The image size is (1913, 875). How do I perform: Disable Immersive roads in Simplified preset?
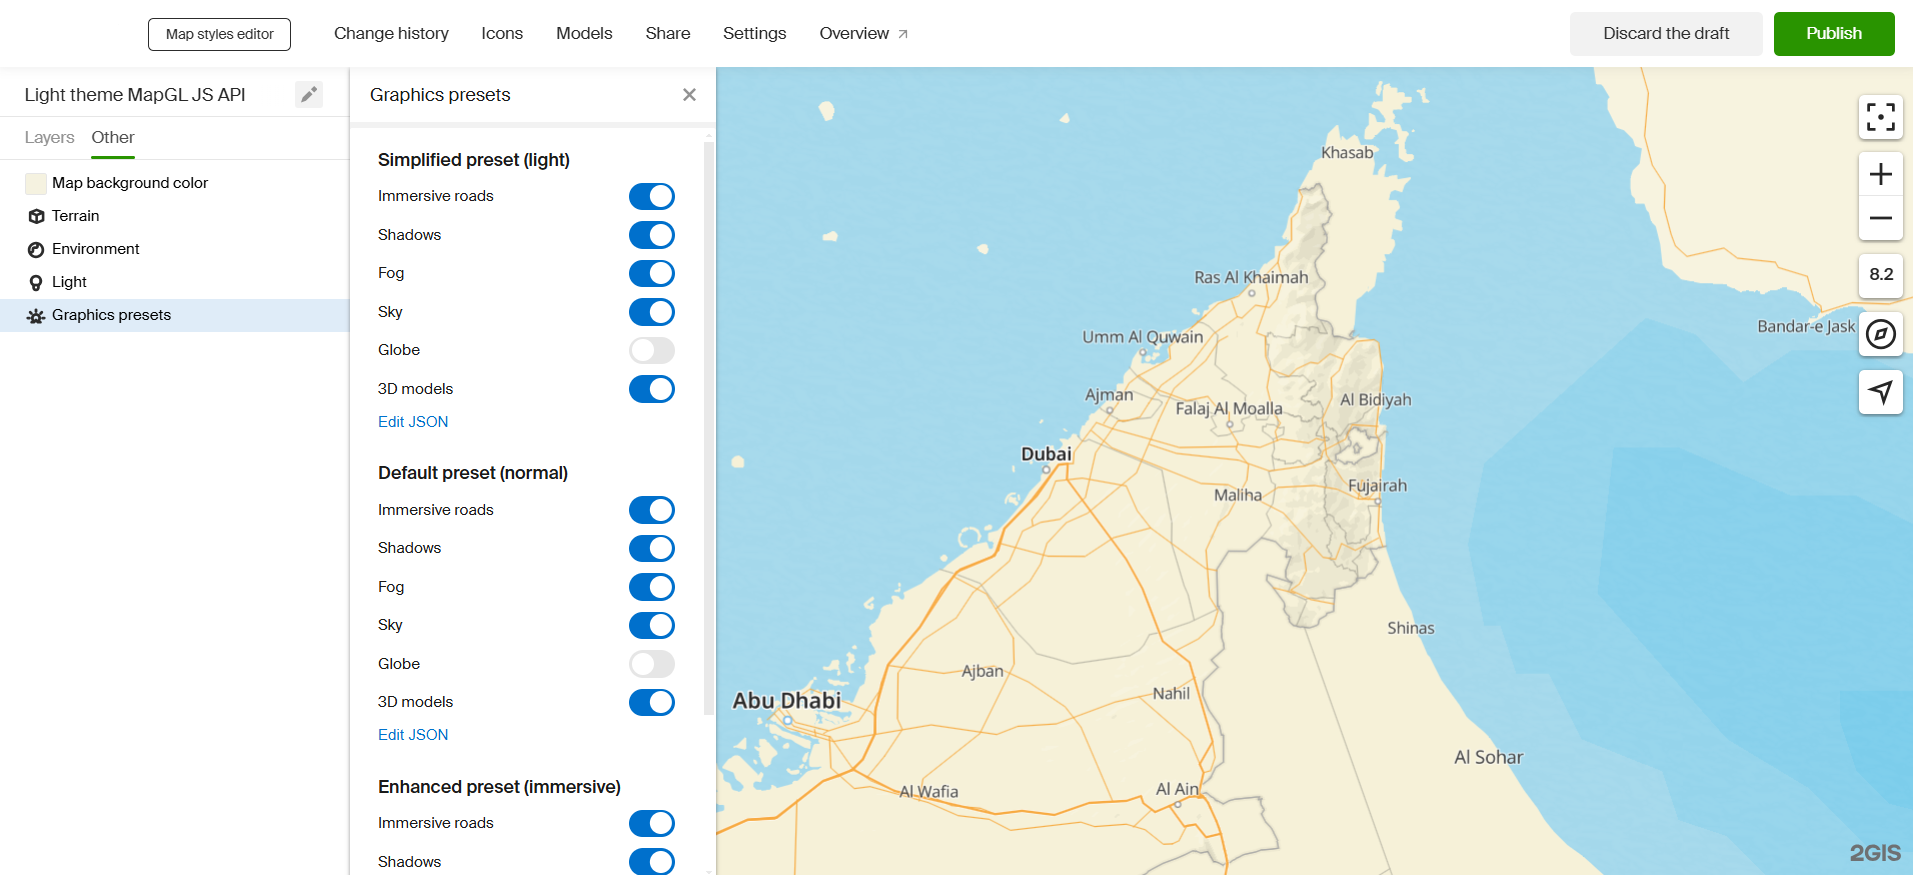[651, 197]
